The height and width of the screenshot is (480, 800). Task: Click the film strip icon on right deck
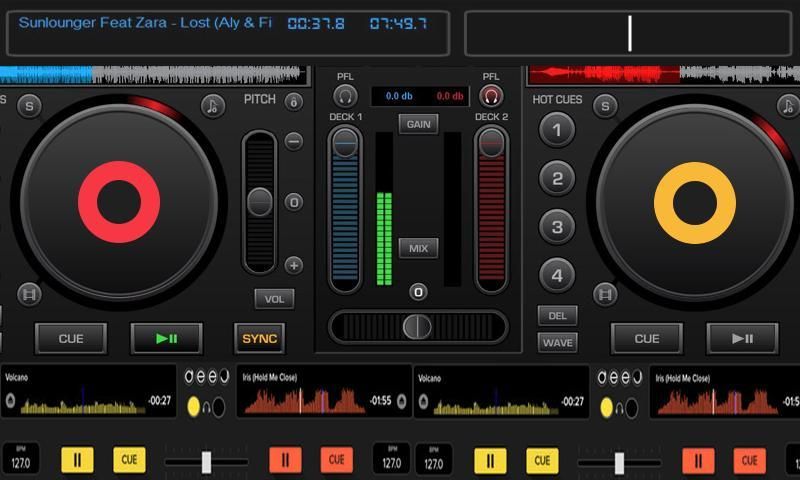point(604,294)
